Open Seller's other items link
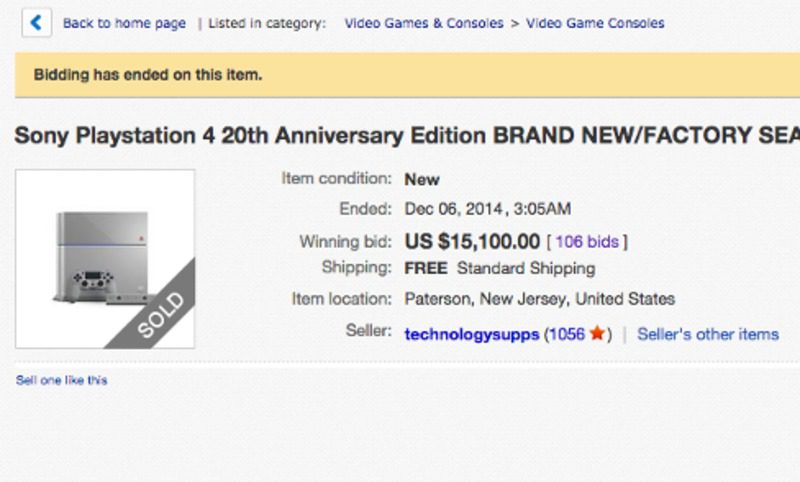The width and height of the screenshot is (800, 482). point(706,334)
